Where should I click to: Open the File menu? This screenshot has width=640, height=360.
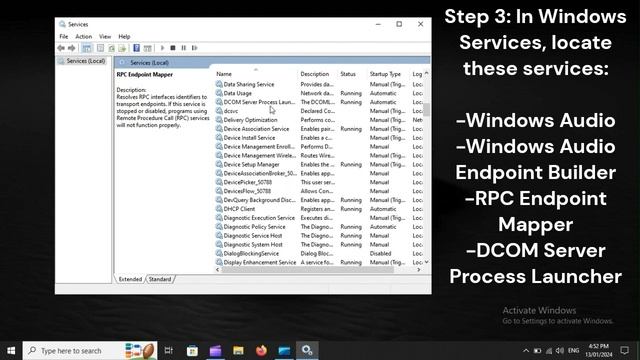click(x=64, y=36)
